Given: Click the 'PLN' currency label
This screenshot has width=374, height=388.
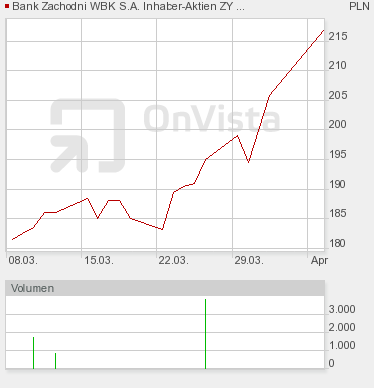Looking at the screenshot, I should [x=359, y=6].
